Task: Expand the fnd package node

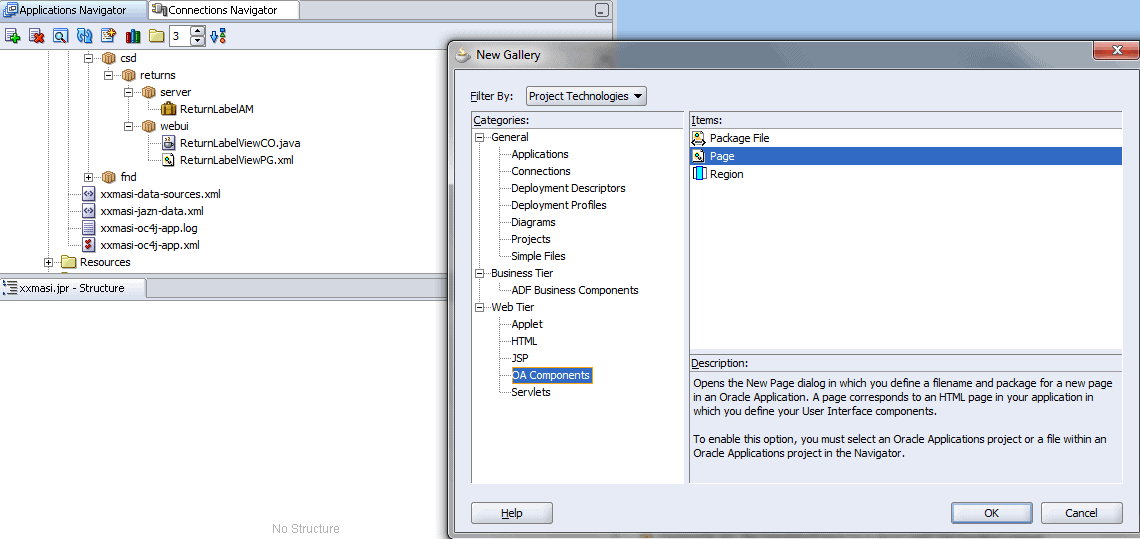Action: click(89, 177)
